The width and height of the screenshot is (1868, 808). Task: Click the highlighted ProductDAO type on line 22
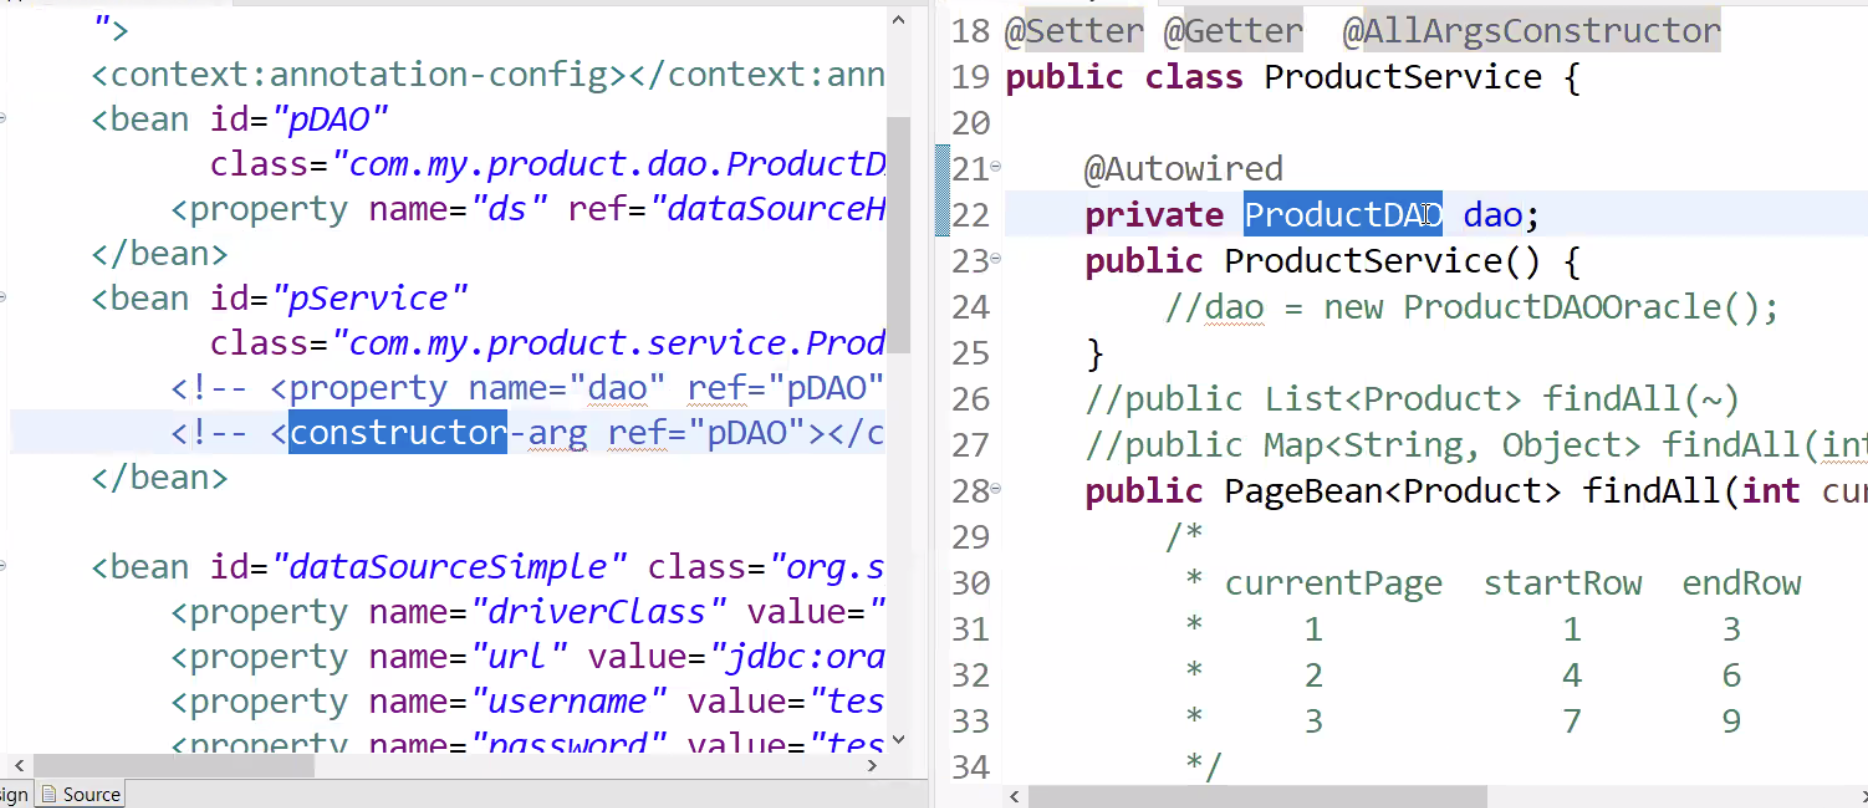(1342, 214)
